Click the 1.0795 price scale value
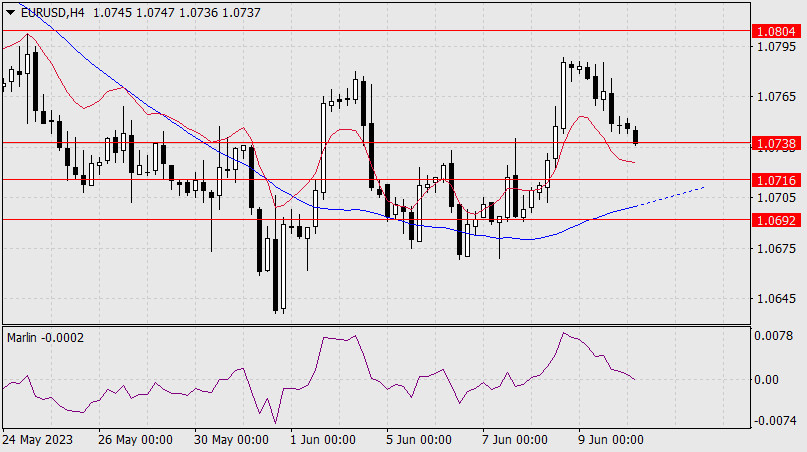The height and width of the screenshot is (452, 807). tap(776, 46)
